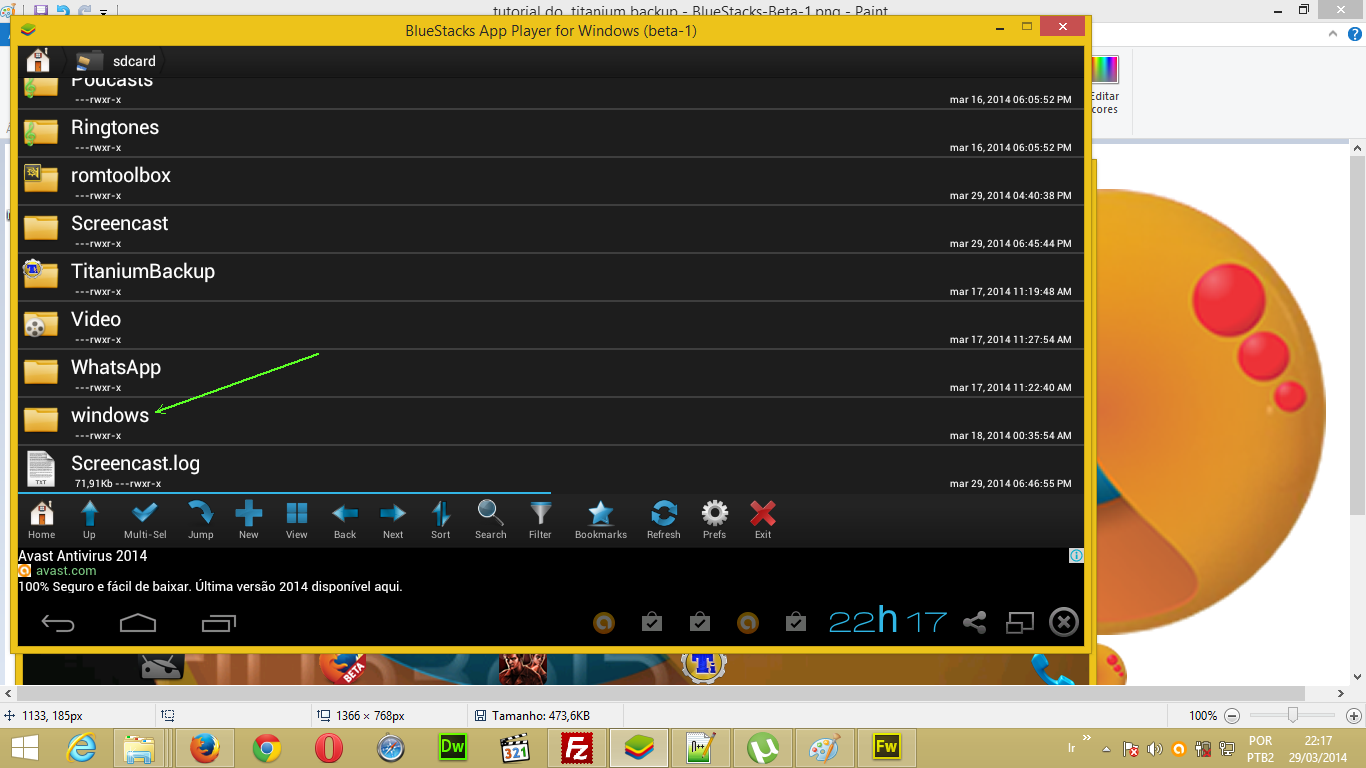The height and width of the screenshot is (768, 1366).
Task: Tap the New plus icon
Action: (x=249, y=520)
